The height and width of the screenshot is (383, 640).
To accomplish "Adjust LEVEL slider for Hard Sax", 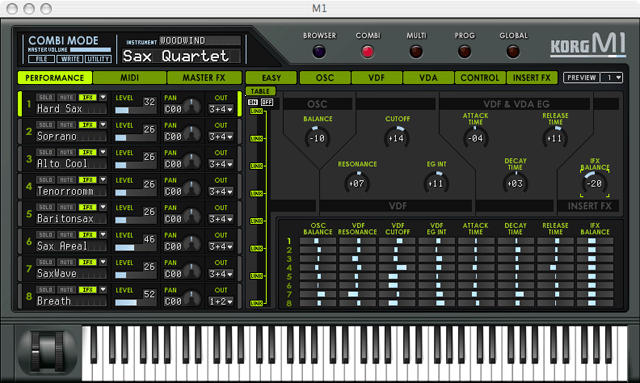I will click(x=128, y=110).
